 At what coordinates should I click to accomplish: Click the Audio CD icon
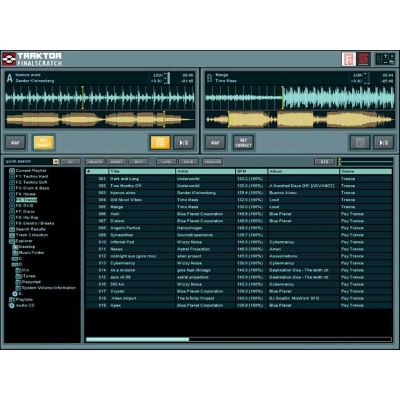click(12, 305)
